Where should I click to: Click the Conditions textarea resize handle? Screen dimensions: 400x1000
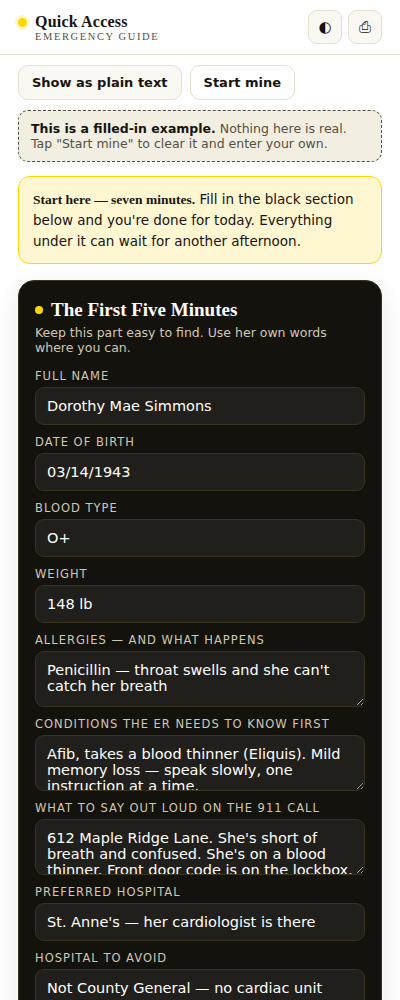pyautogui.click(x=360, y=786)
